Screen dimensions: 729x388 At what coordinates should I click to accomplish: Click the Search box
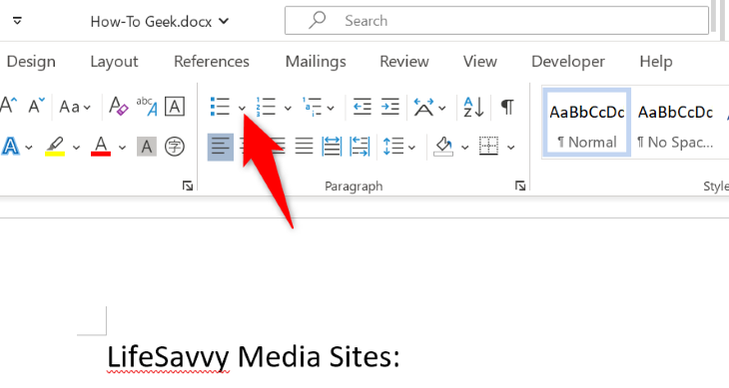(497, 20)
